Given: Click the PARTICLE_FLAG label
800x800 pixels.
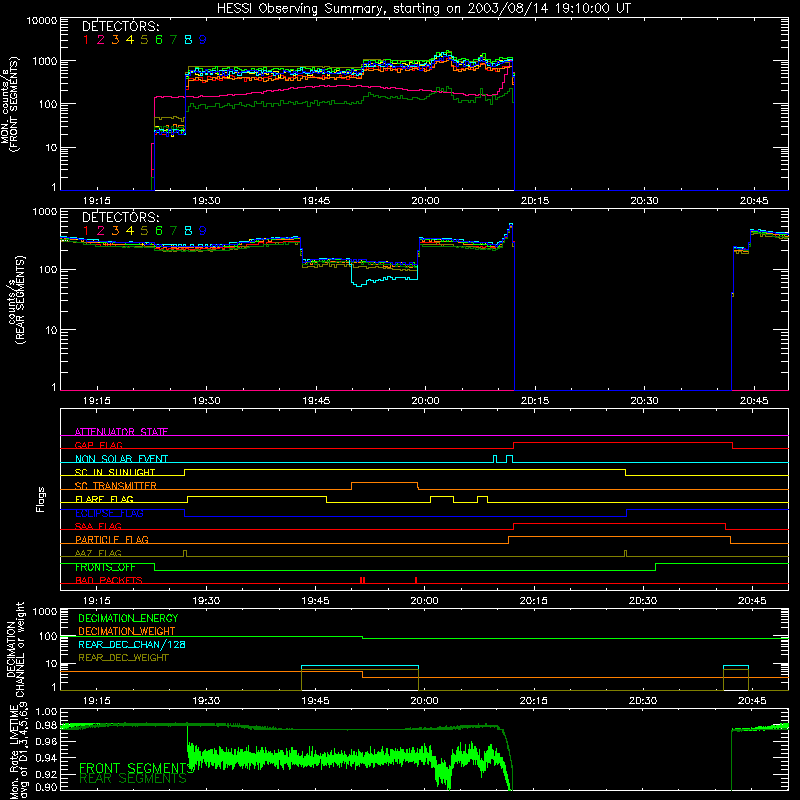Looking at the screenshot, I should (112, 539).
